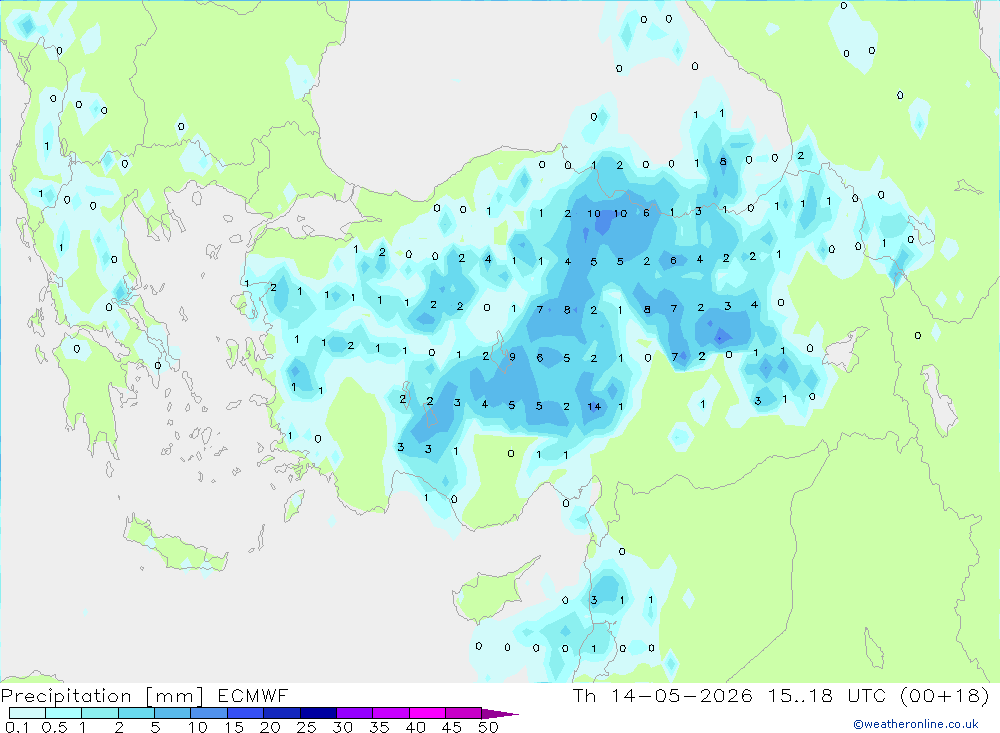Image resolution: width=1000 pixels, height=733 pixels.
Task: Click the legend label "0.5"
Action: pos(54,727)
